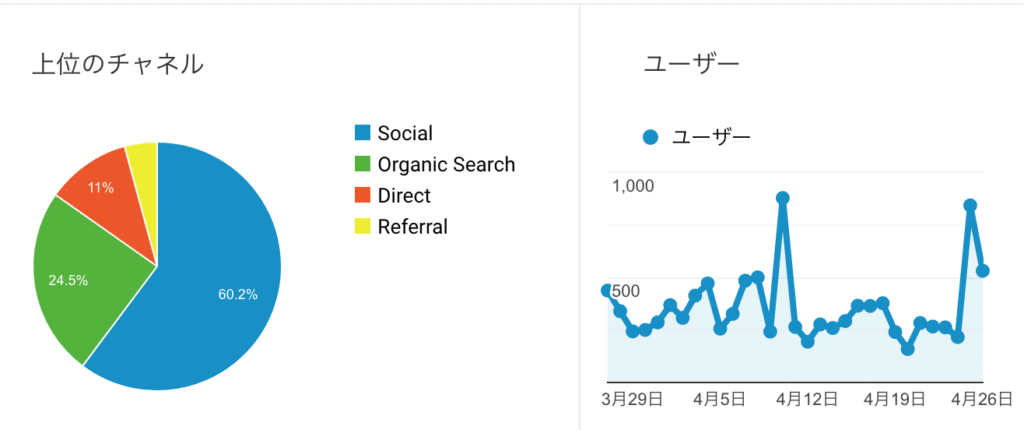The width and height of the screenshot is (1024, 430).
Task: Click the green Organic Search legend swatch
Action: 362,165
